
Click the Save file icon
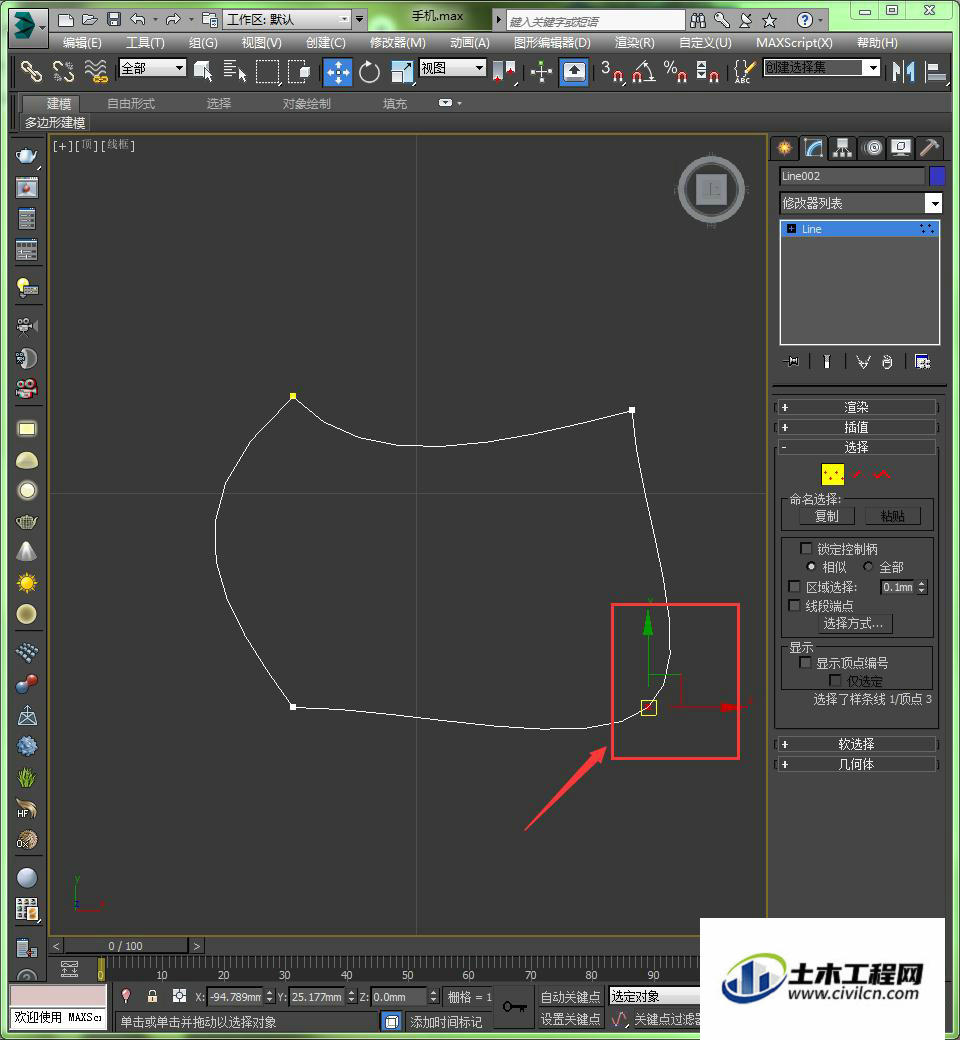coord(113,19)
